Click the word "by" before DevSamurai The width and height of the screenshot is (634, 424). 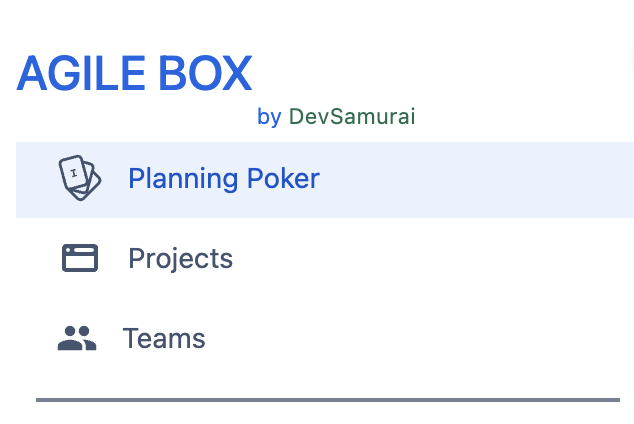click(269, 117)
